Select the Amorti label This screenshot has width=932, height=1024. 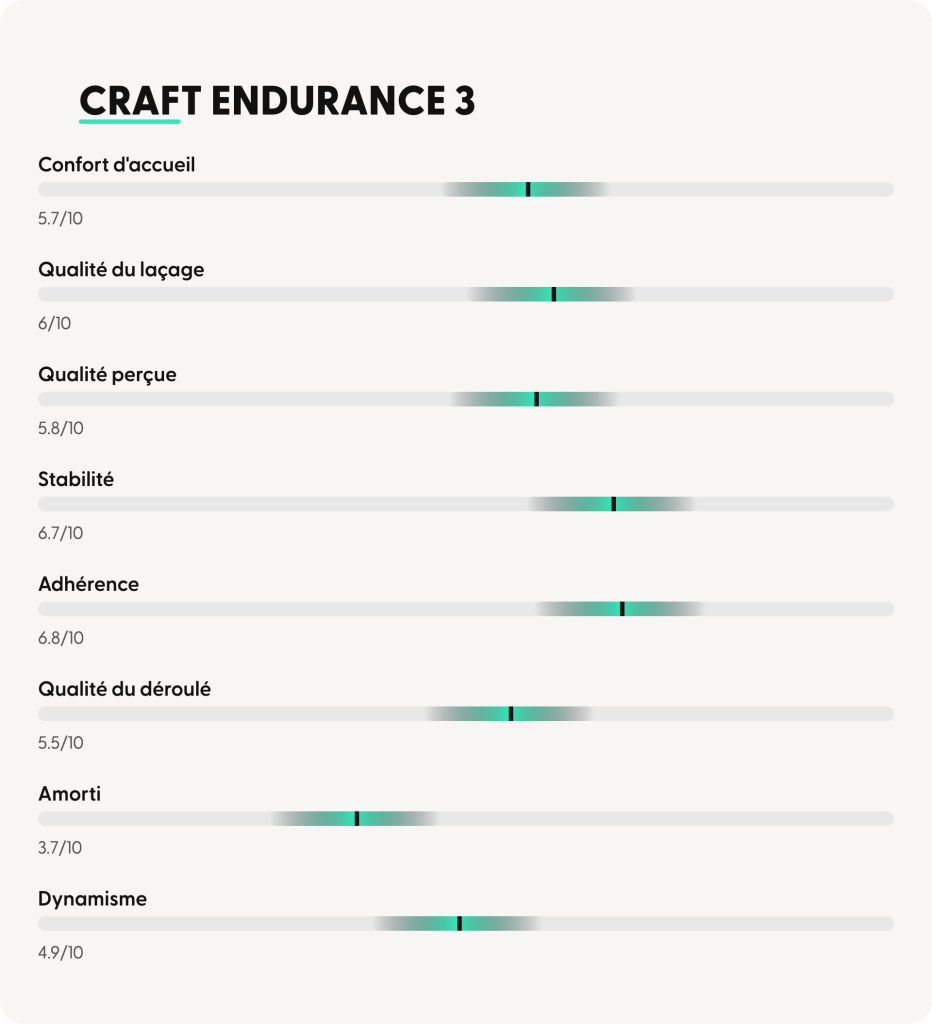click(x=70, y=794)
